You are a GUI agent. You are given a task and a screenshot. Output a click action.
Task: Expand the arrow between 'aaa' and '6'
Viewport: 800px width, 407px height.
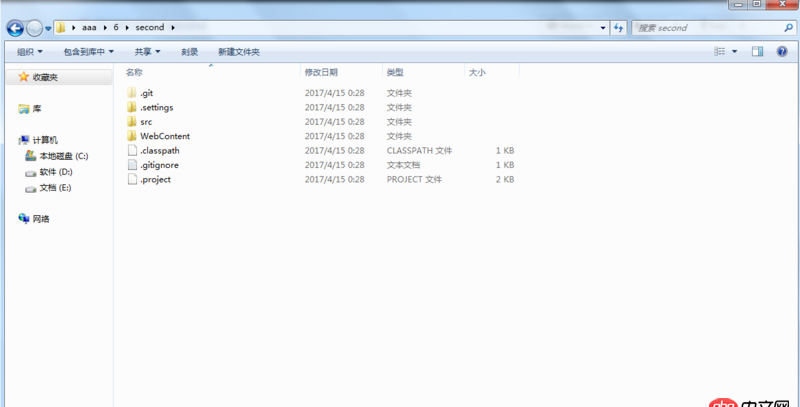105,28
